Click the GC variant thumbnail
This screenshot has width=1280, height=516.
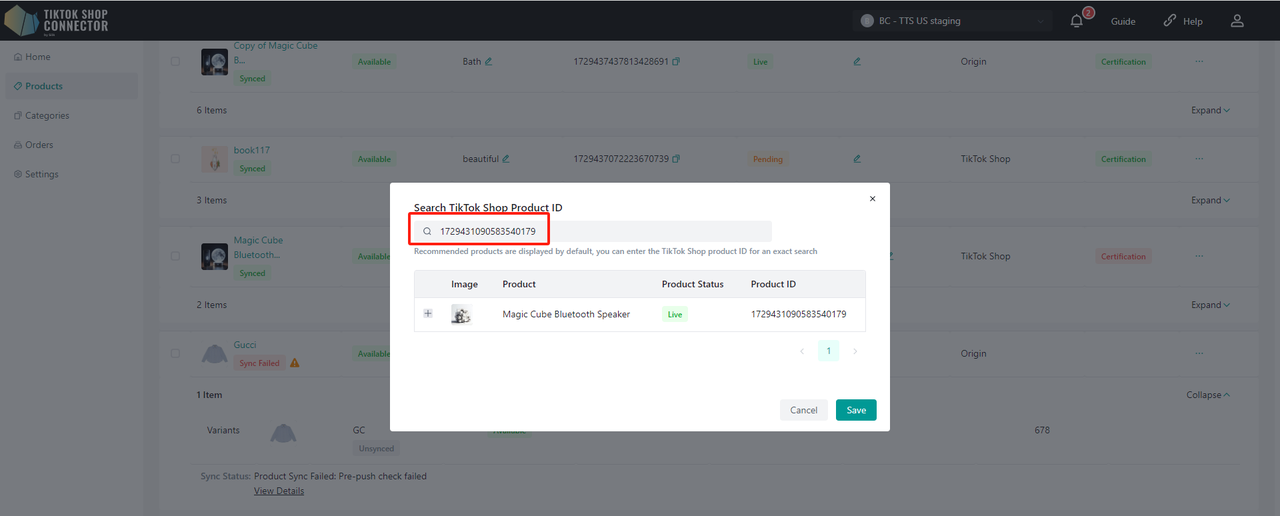pyautogui.click(x=284, y=433)
